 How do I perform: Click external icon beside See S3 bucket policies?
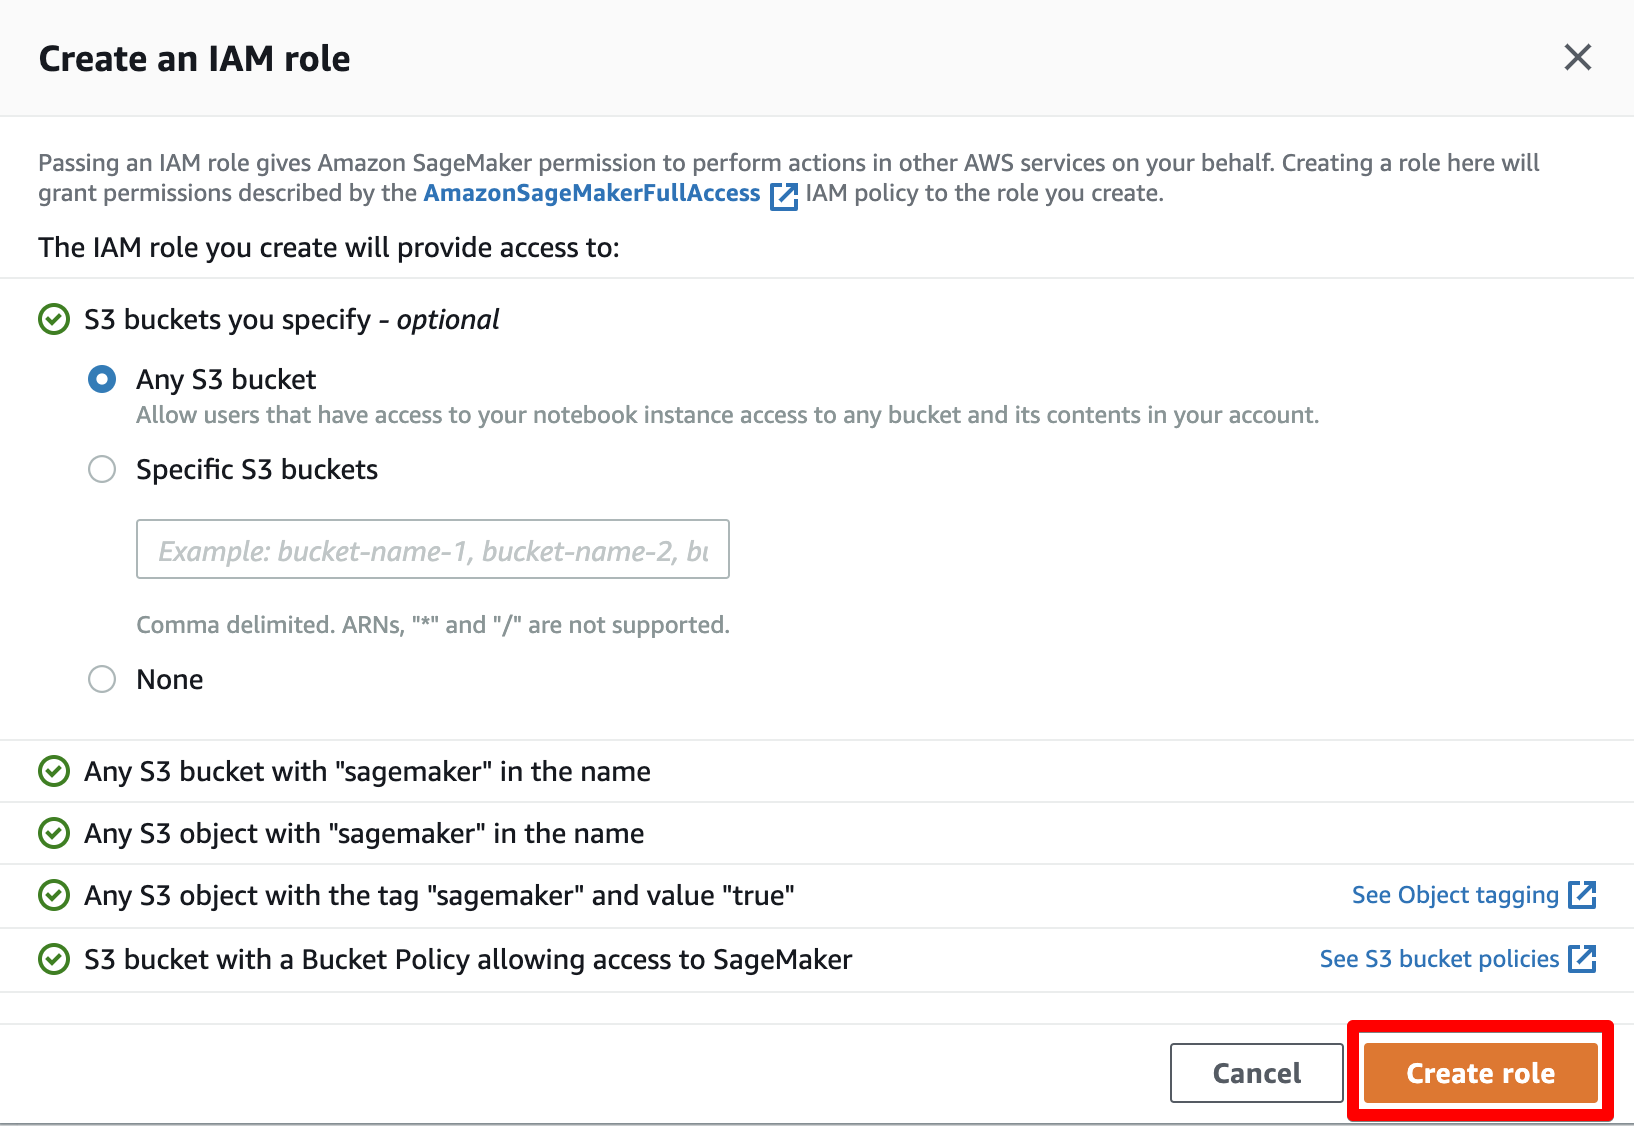[x=1582, y=959]
